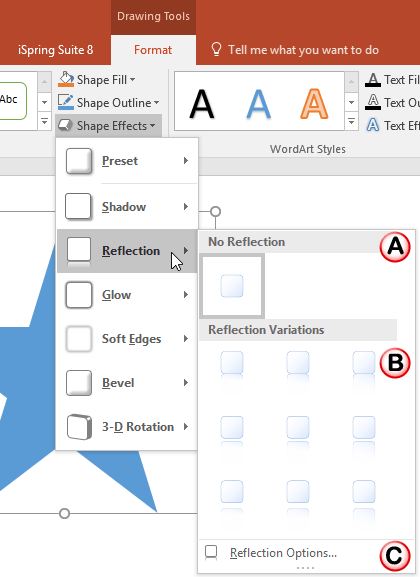The image size is (420, 577).
Task: Click the Drawing Tools contextual tab label
Action: (153, 16)
